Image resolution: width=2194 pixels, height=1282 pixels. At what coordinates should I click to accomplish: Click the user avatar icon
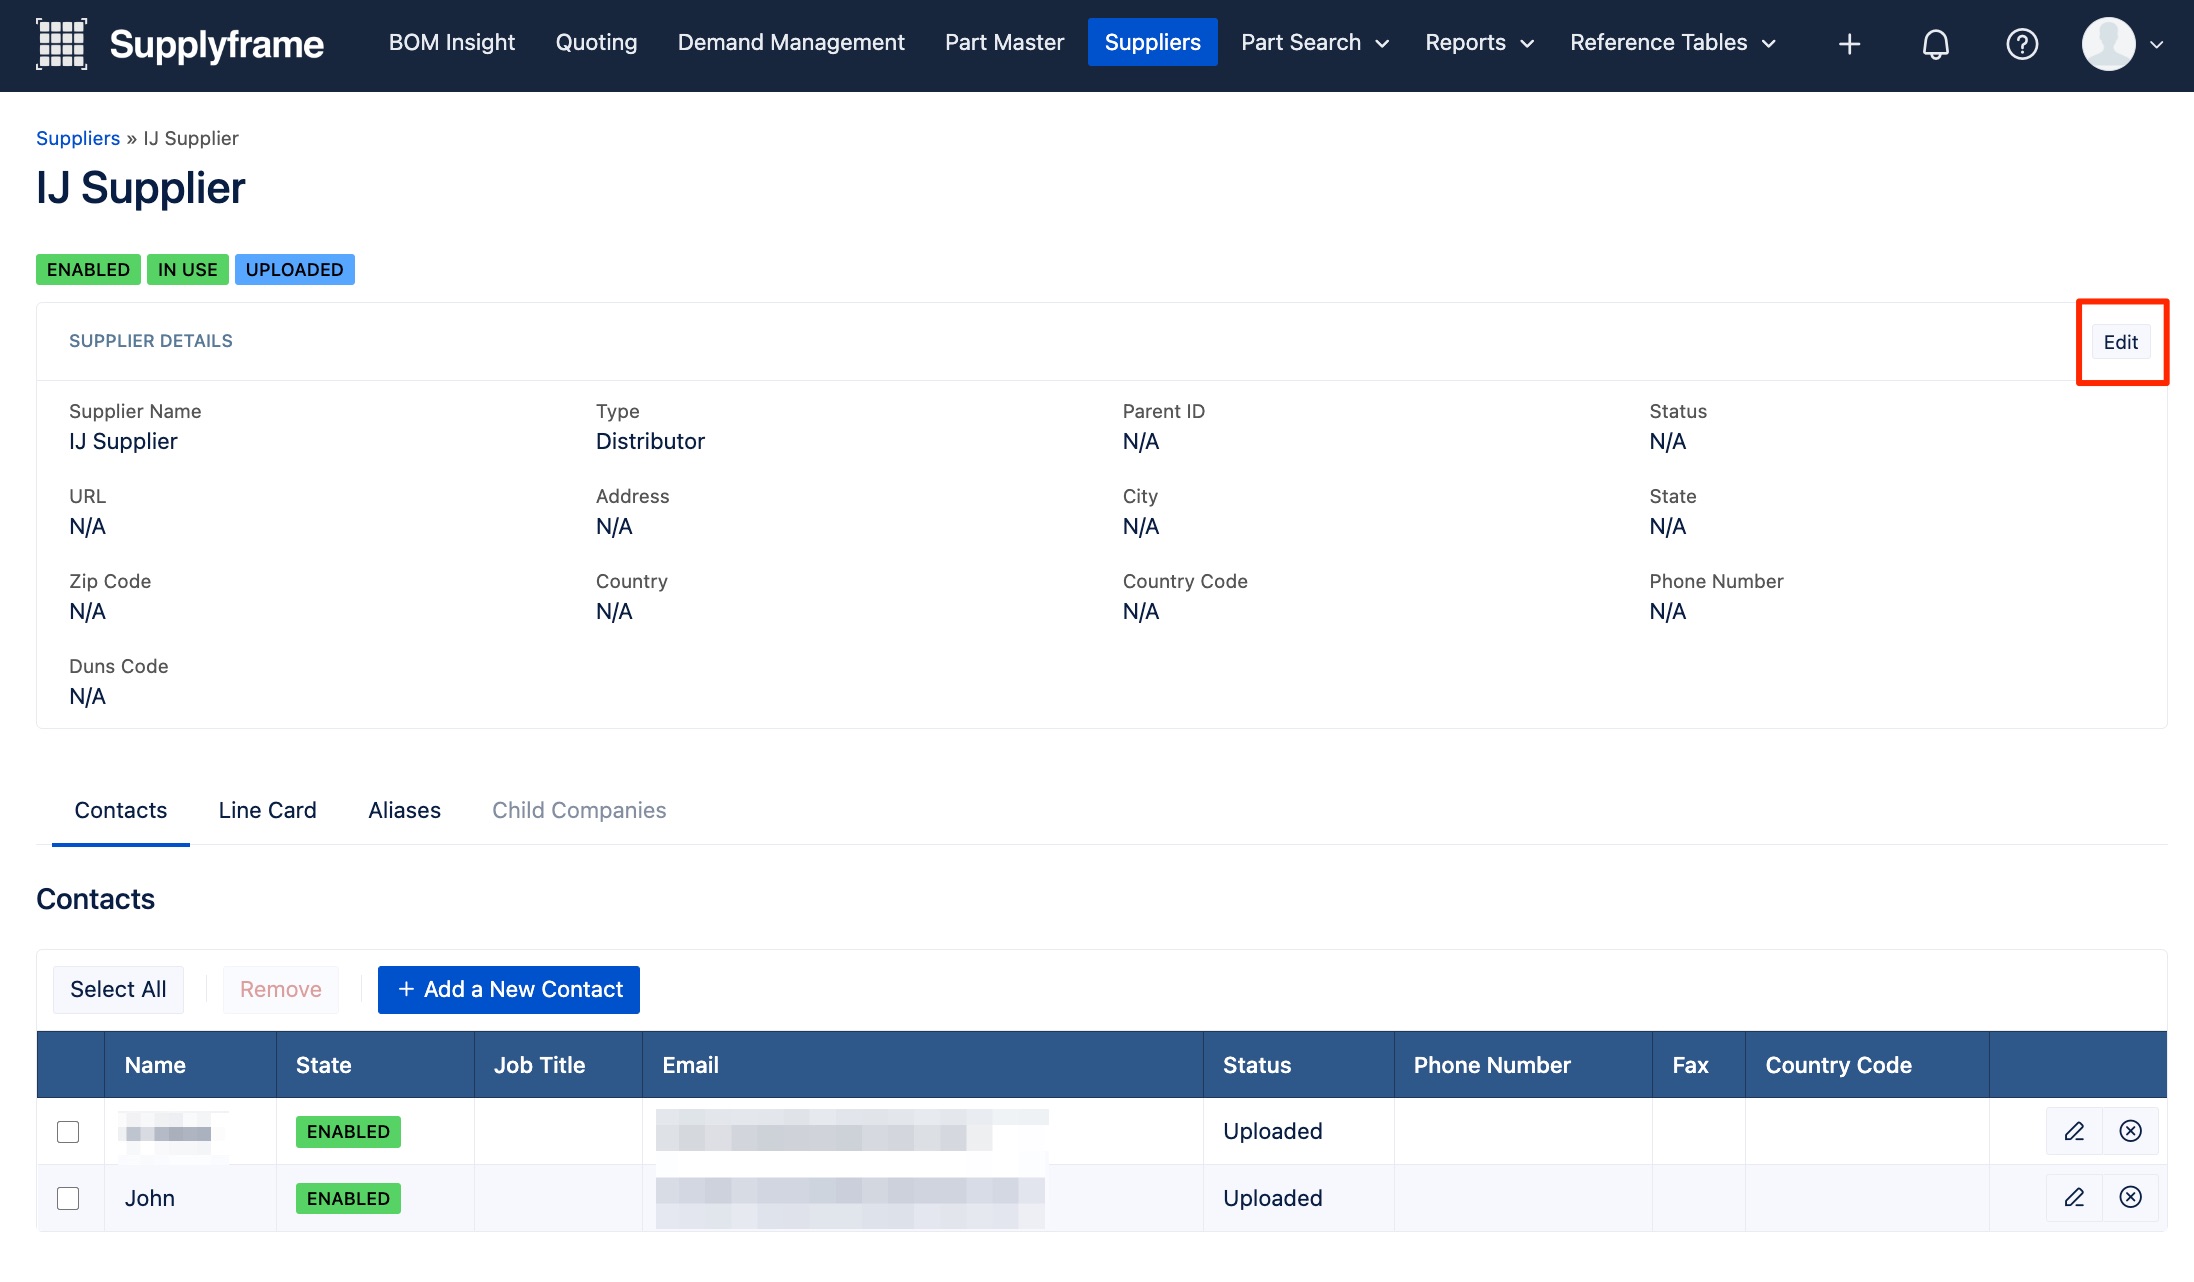(x=2108, y=43)
